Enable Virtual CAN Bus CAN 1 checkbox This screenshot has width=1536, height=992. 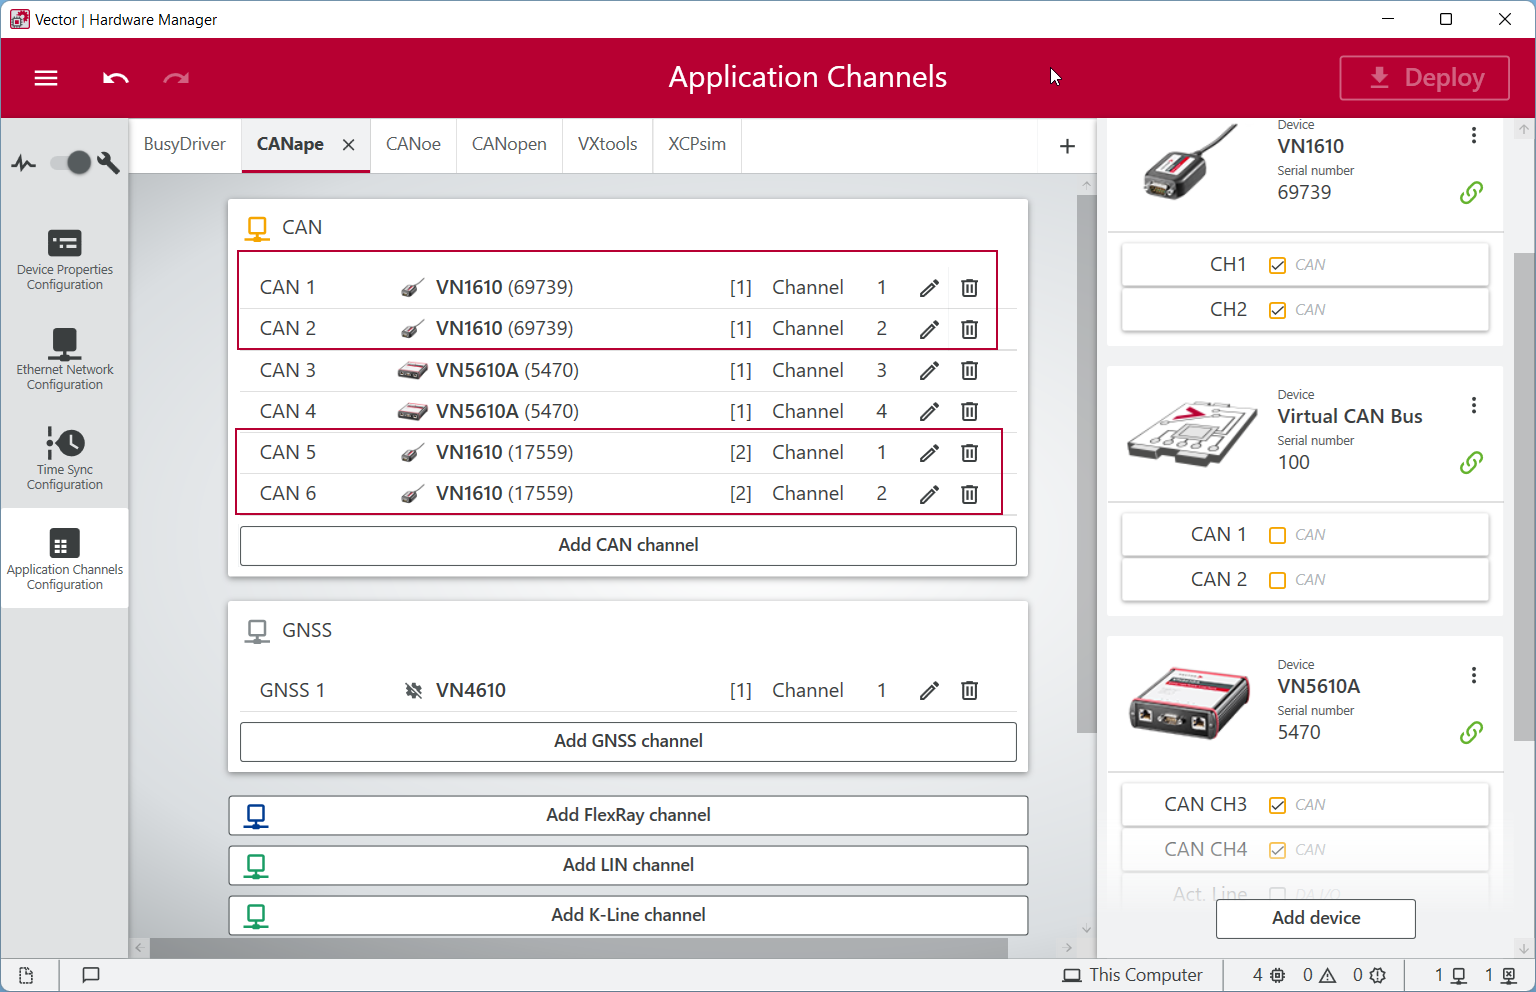coord(1277,535)
